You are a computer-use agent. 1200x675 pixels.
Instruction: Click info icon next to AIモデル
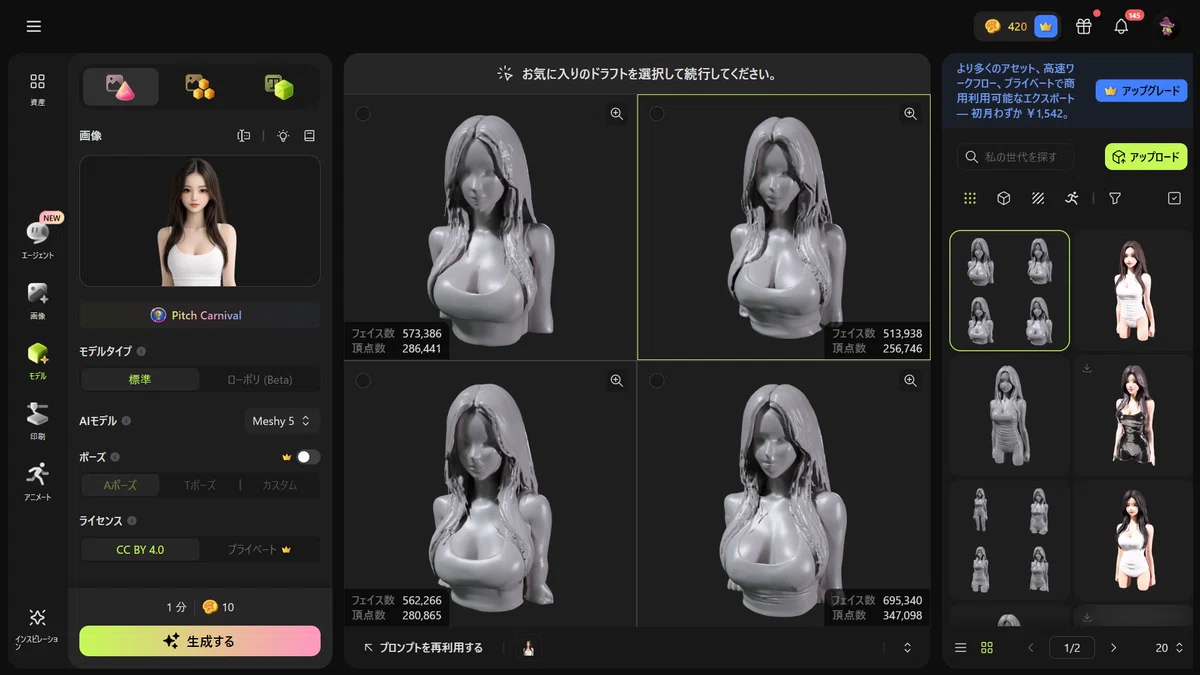tap(126, 422)
